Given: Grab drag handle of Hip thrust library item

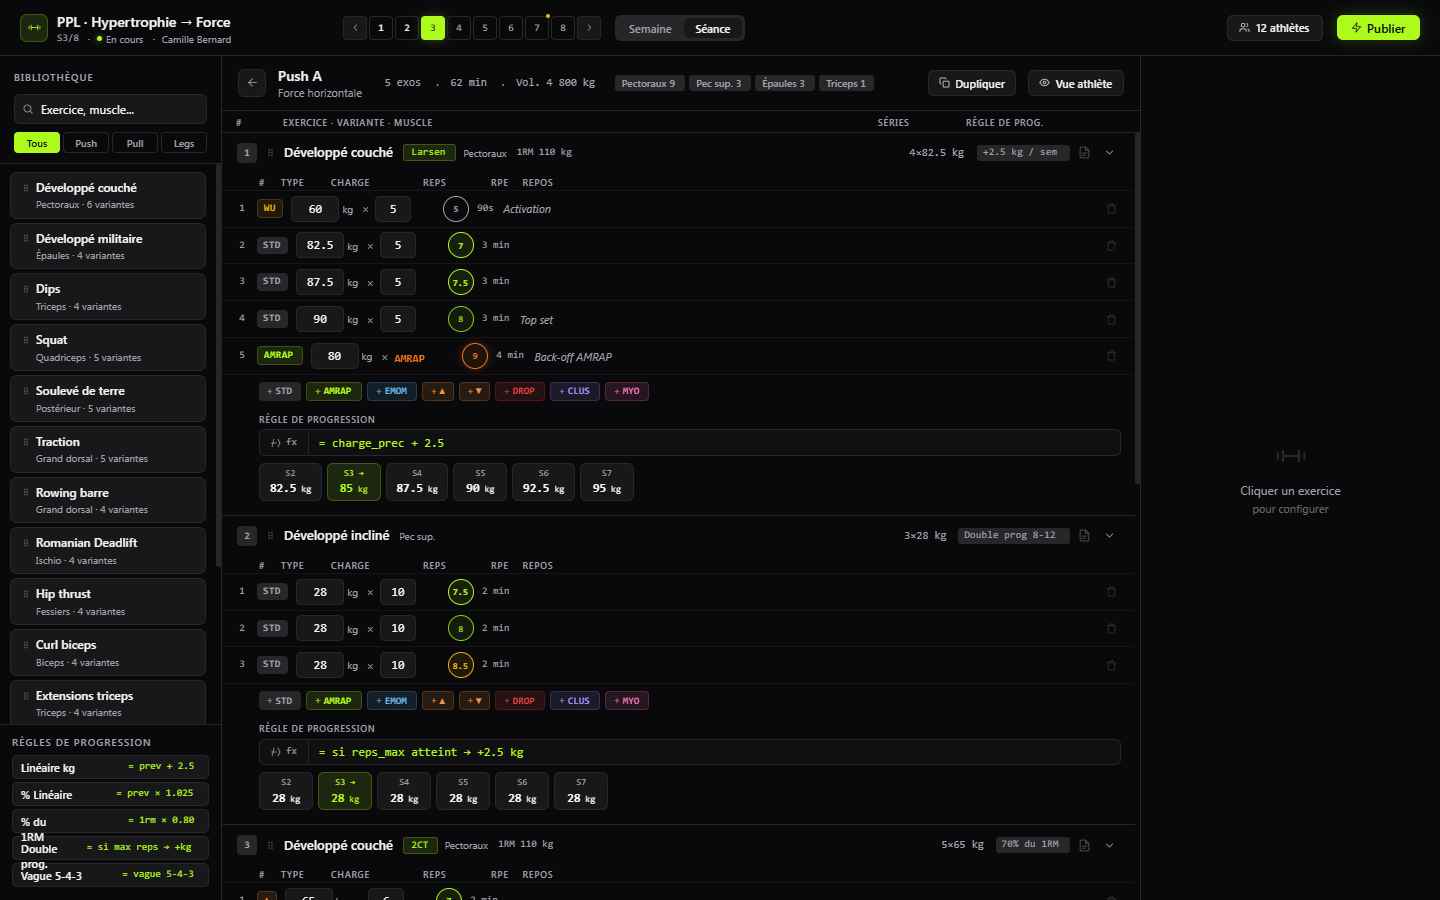Looking at the screenshot, I should tap(26, 594).
